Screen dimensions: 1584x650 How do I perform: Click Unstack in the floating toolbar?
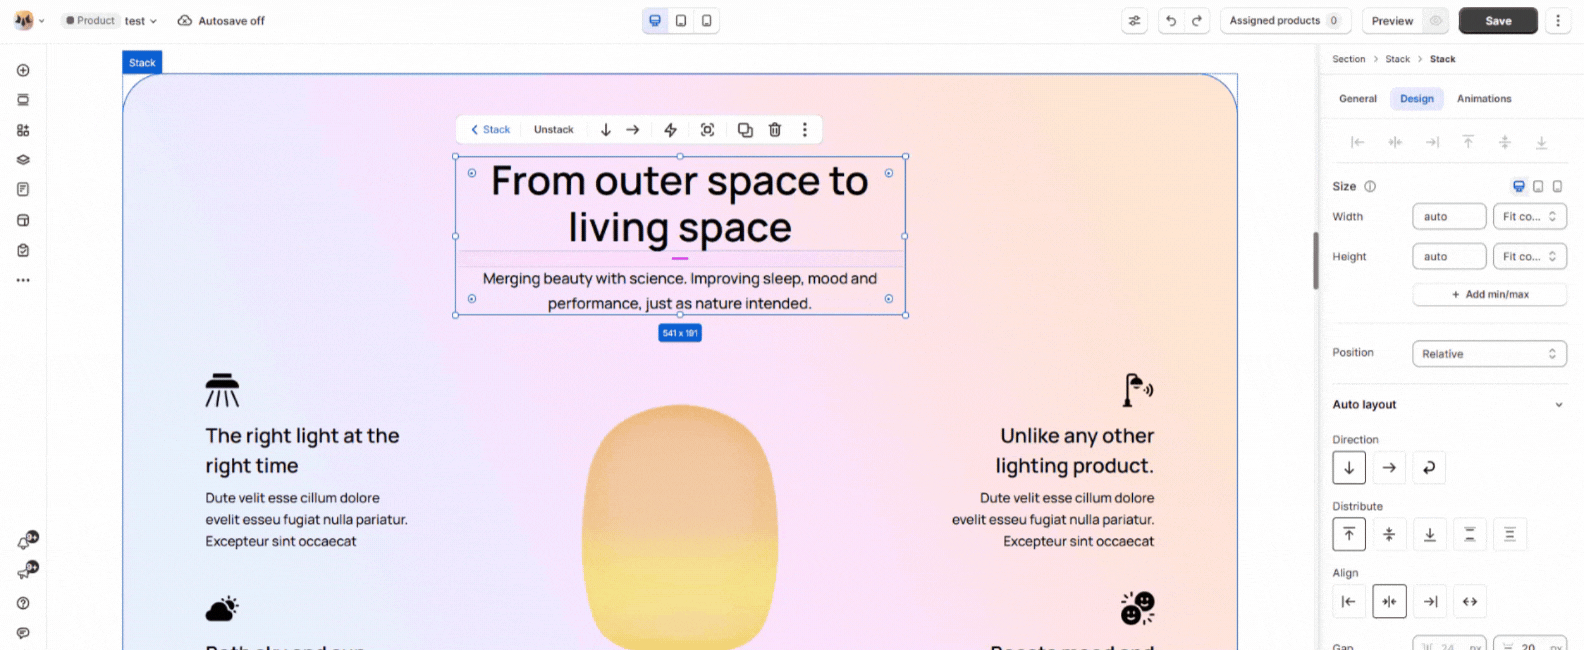[553, 130]
